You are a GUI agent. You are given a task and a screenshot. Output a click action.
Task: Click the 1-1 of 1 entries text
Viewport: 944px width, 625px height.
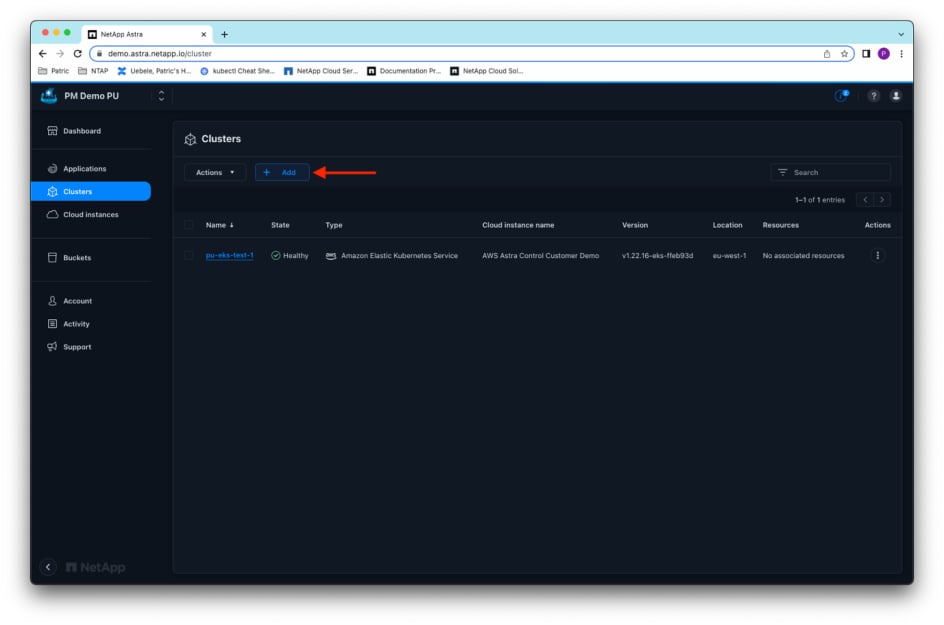click(x=819, y=200)
